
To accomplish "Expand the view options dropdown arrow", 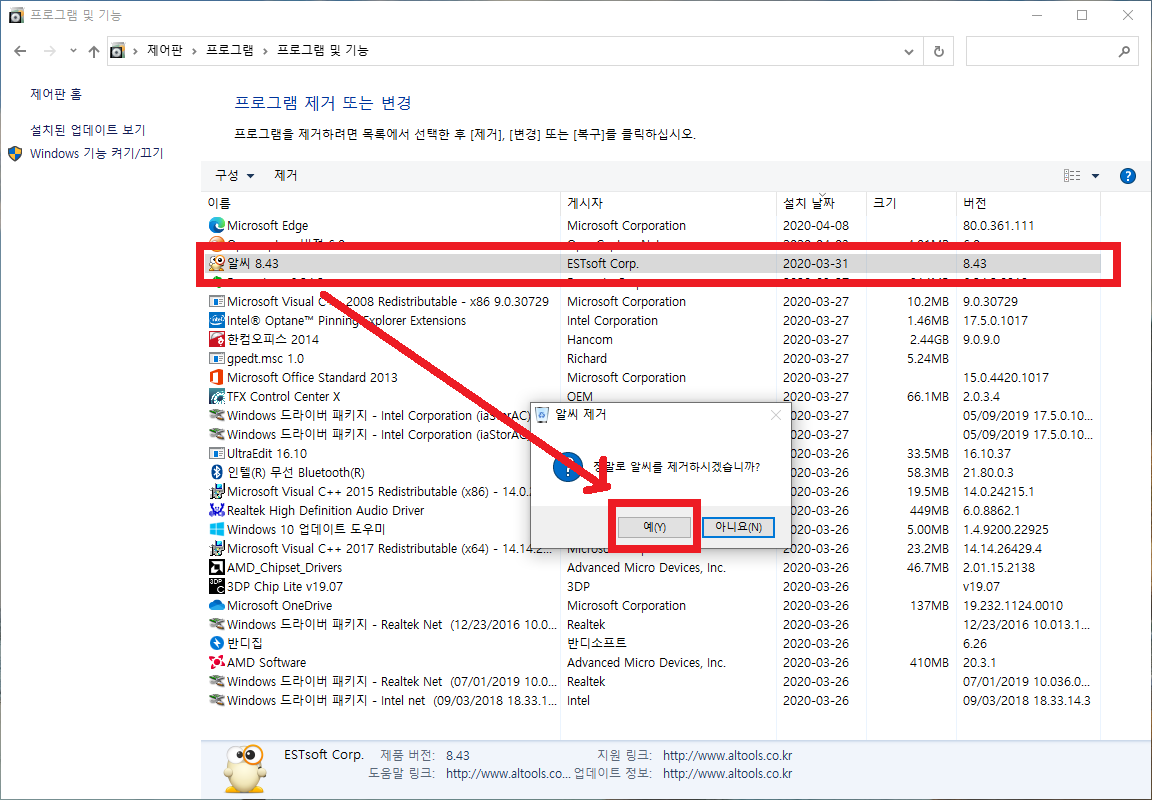I will [1095, 176].
